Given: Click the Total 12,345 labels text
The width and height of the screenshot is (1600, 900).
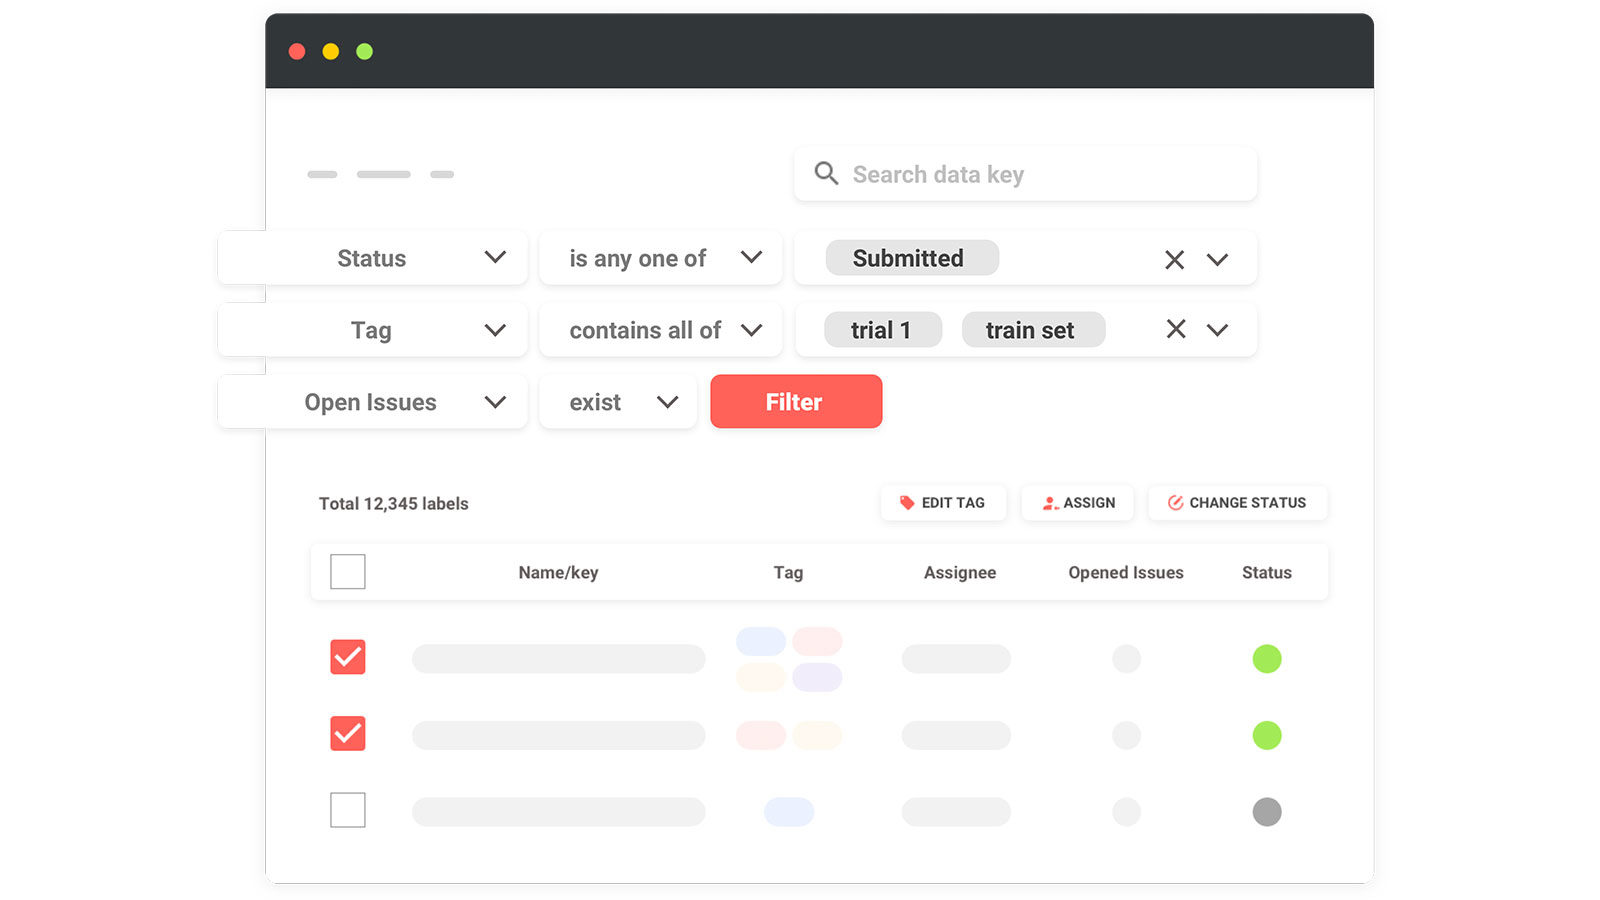Looking at the screenshot, I should (393, 504).
